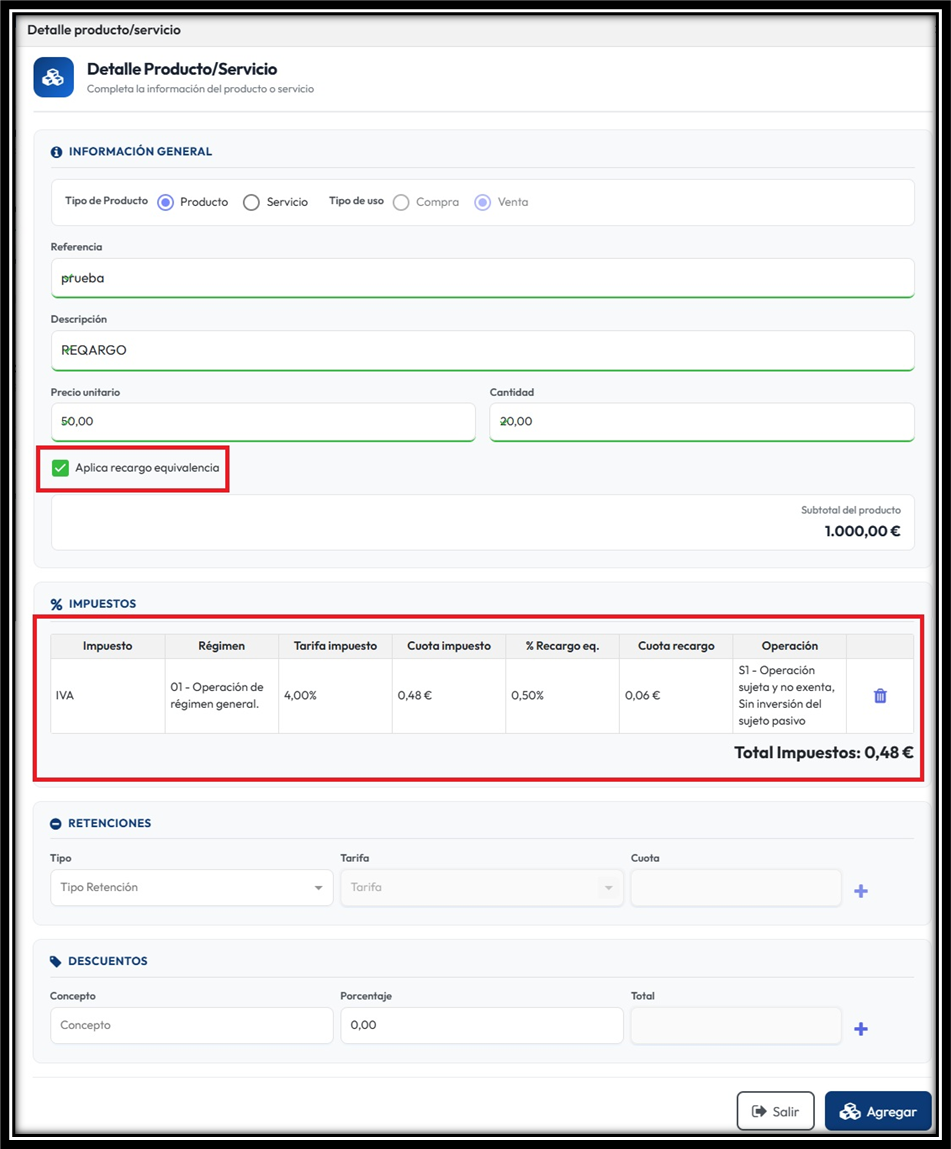Uncheck Aplica recargo equivalencia checkbox
Image resolution: width=951 pixels, height=1149 pixels.
click(x=60, y=468)
